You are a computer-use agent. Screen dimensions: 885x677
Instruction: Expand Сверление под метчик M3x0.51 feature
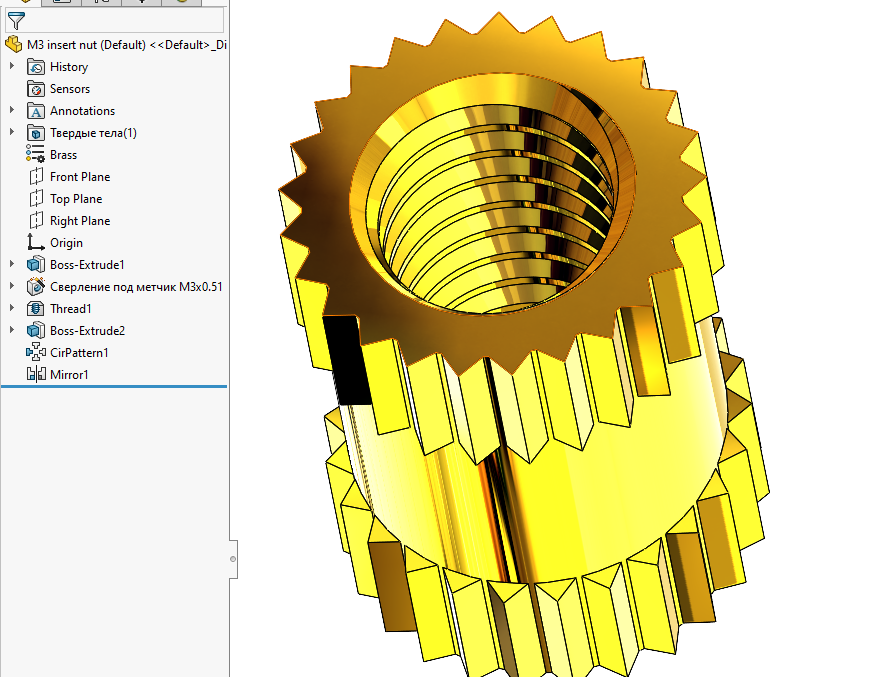12,287
